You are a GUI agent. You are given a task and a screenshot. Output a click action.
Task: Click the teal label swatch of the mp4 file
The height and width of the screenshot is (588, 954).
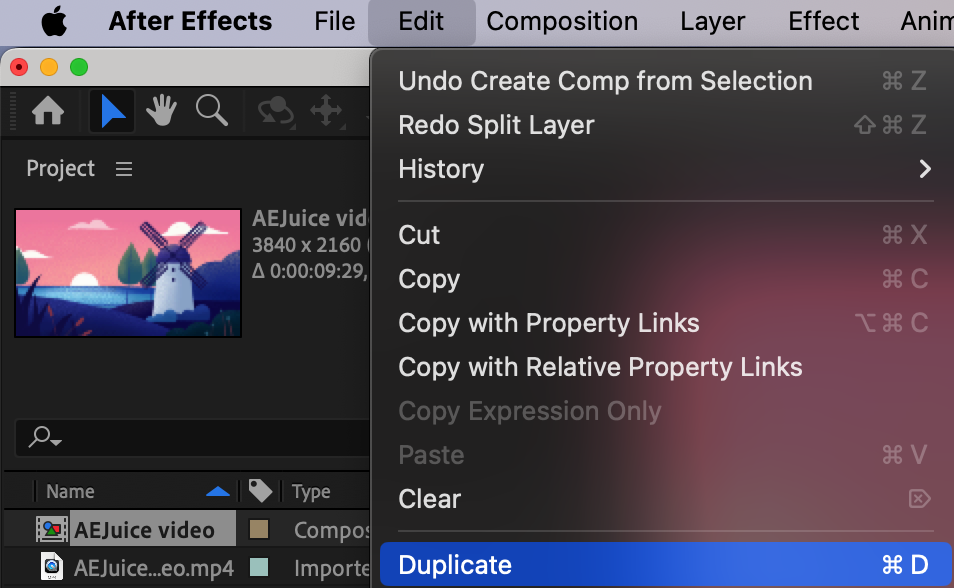[x=259, y=568]
